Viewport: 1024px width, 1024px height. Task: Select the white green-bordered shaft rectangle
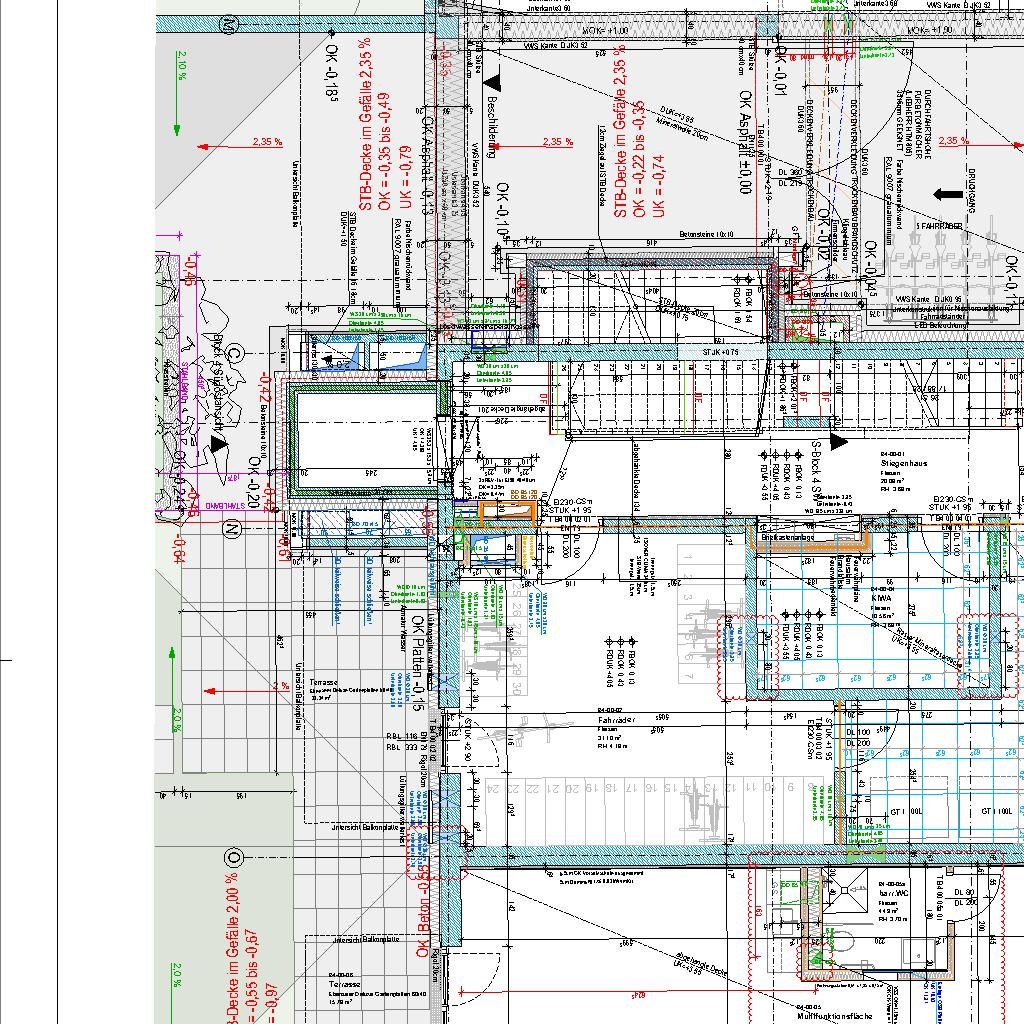(x=365, y=440)
